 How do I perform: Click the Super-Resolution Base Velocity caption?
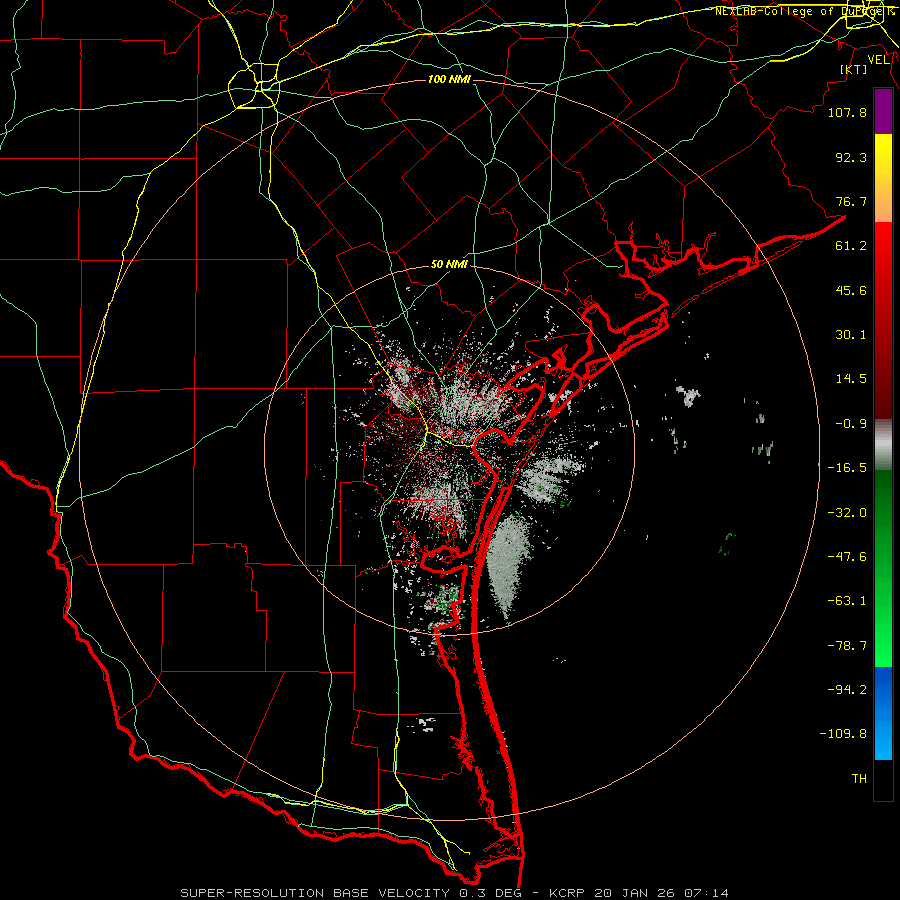tap(454, 893)
